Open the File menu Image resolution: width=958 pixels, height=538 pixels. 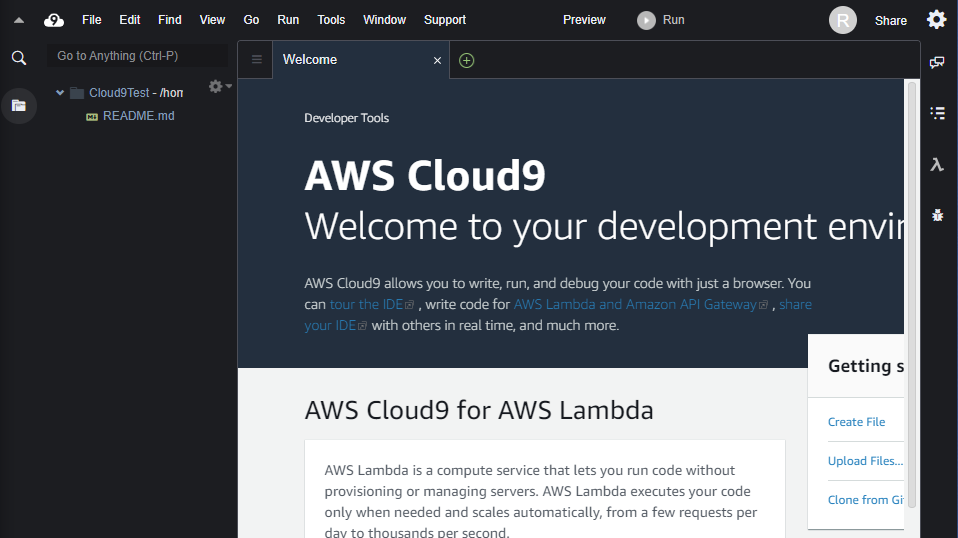92,20
